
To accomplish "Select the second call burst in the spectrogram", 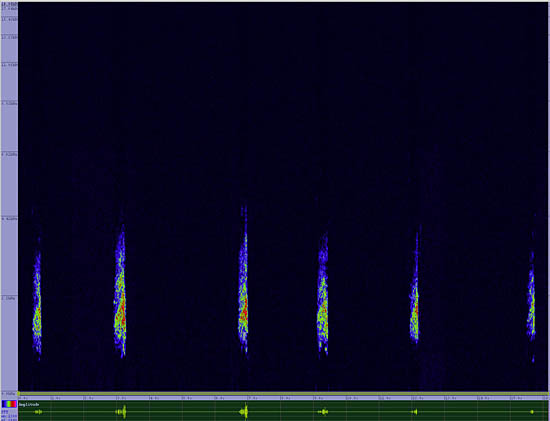I will pos(120,292).
